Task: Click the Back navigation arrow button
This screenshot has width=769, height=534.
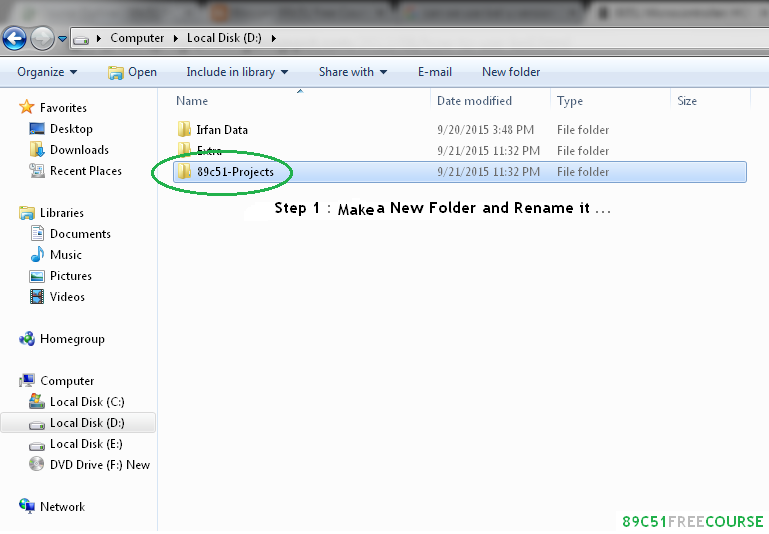Action: (x=14, y=38)
